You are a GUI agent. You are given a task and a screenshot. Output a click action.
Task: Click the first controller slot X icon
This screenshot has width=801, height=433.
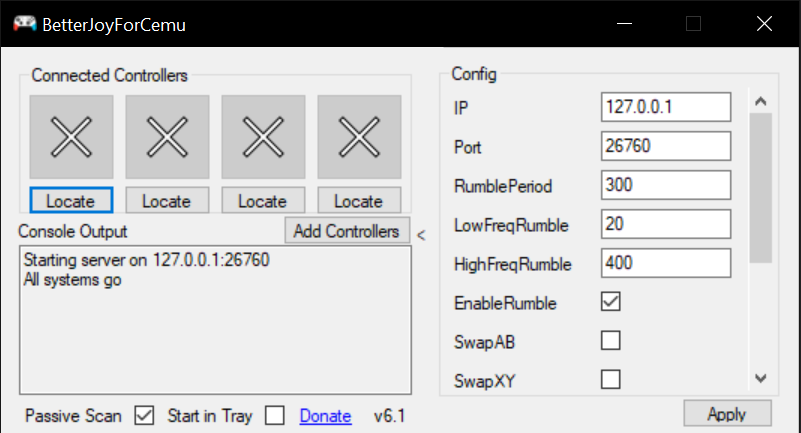pyautogui.click(x=72, y=137)
